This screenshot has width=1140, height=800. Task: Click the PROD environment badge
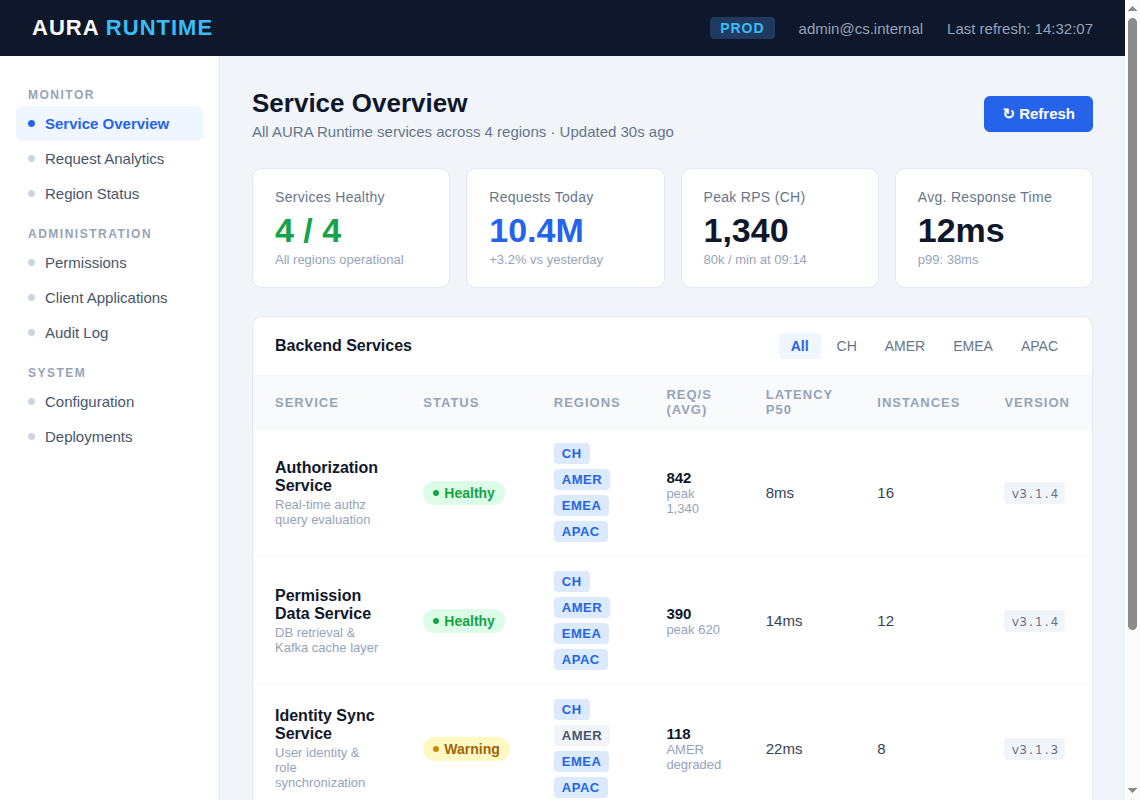click(x=742, y=28)
